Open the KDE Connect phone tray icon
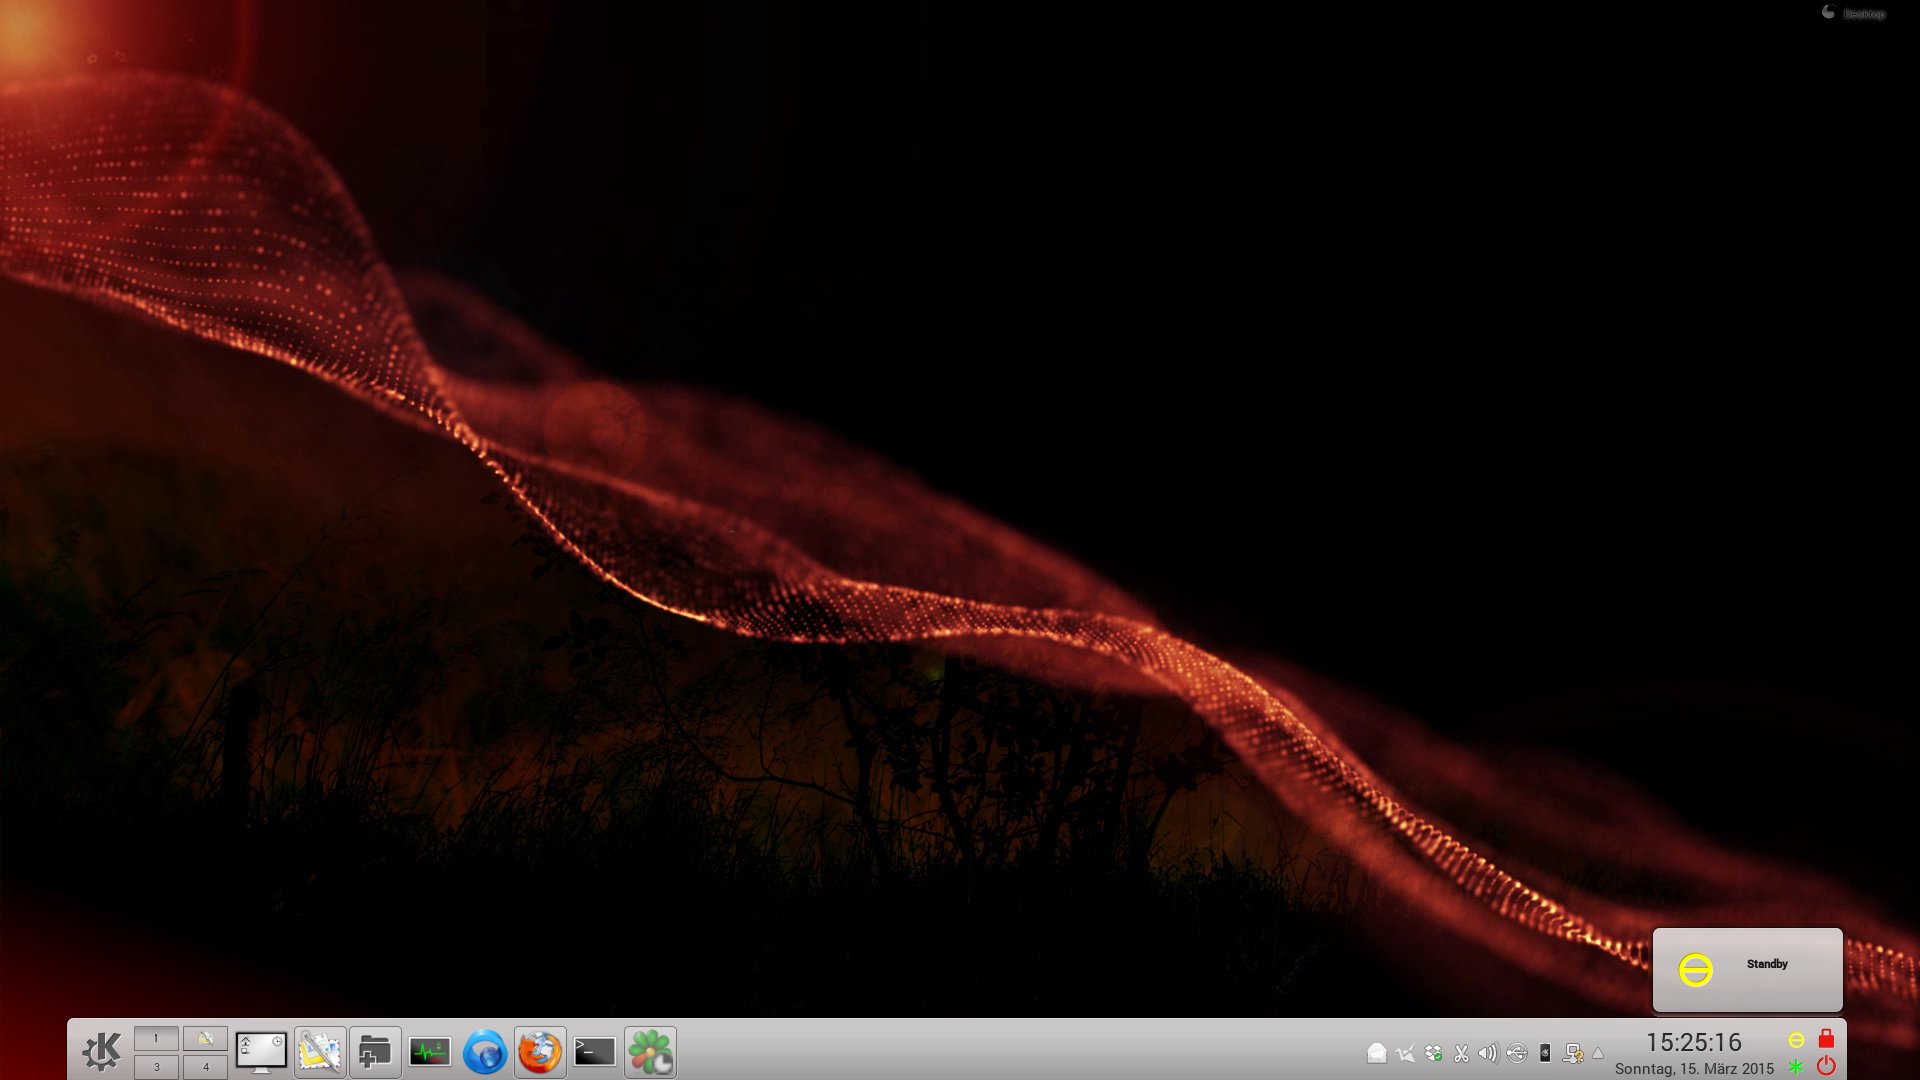Image resolution: width=1920 pixels, height=1080 pixels. (x=1544, y=1053)
